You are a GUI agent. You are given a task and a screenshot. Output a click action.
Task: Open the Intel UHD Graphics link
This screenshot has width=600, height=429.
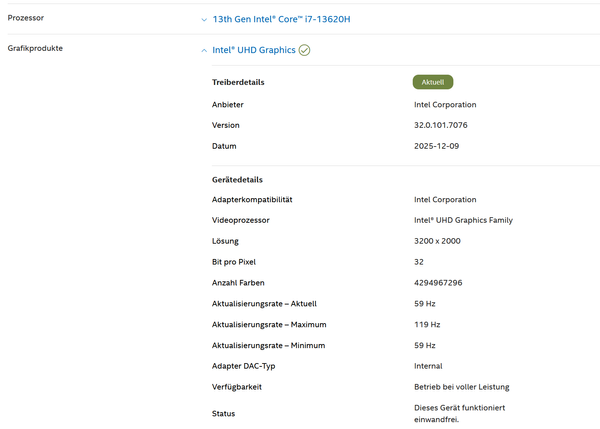click(254, 50)
